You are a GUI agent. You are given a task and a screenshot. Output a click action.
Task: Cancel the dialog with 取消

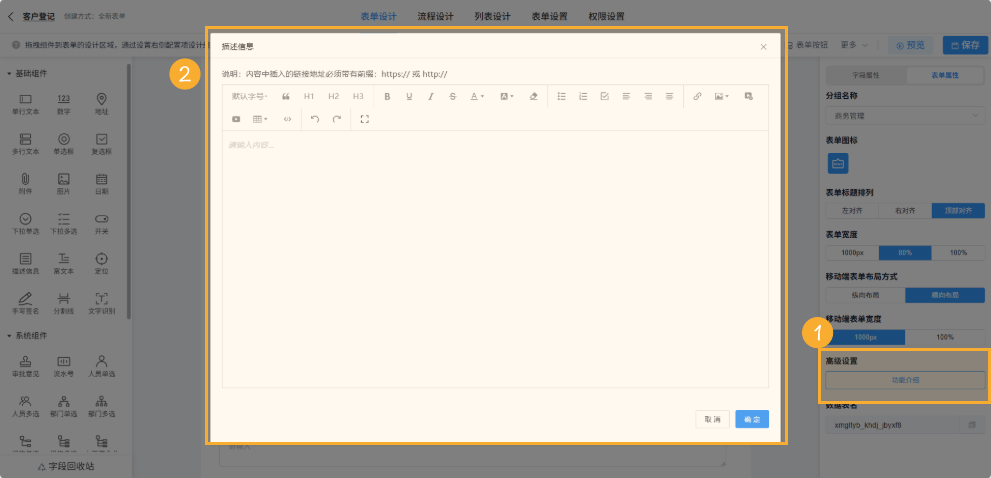[713, 419]
